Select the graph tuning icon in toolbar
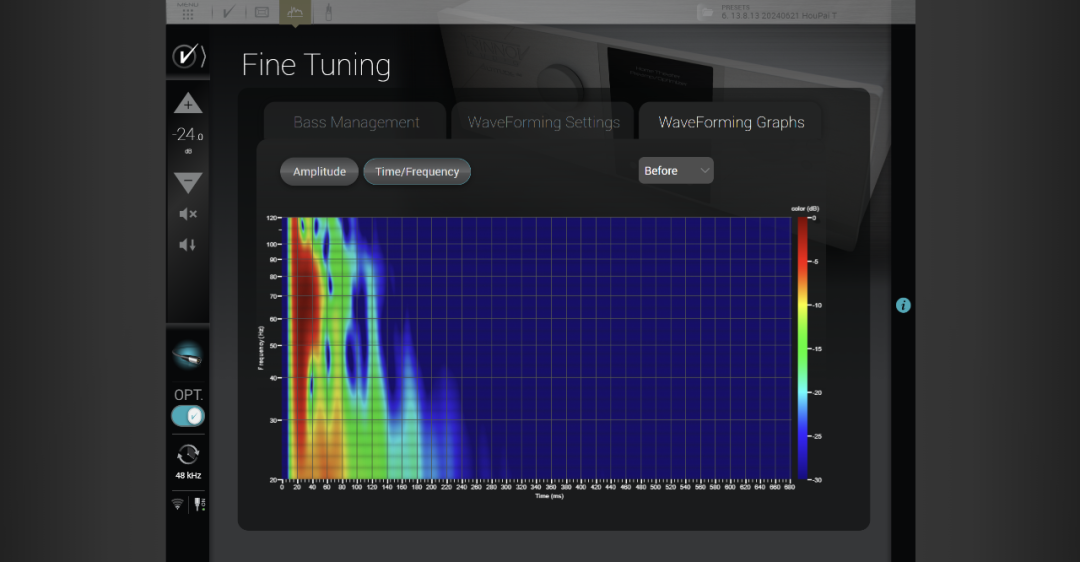1080x562 pixels. click(295, 12)
